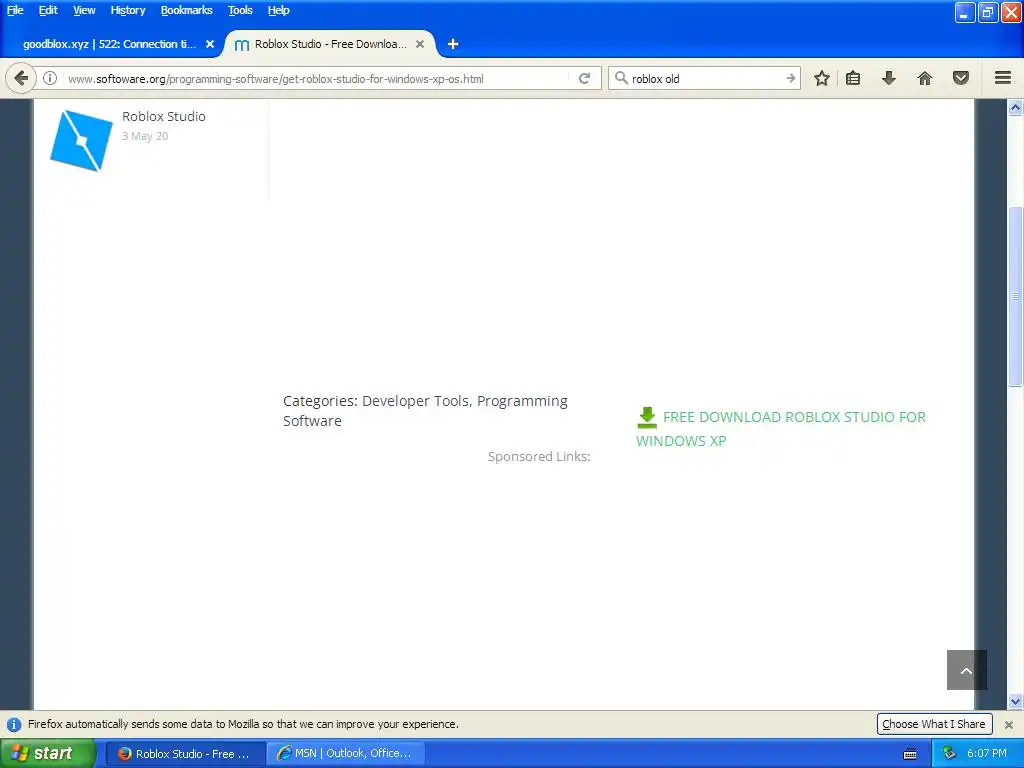Viewport: 1024px width, 768px height.
Task: Click the search box containing roblox old
Action: tap(705, 78)
